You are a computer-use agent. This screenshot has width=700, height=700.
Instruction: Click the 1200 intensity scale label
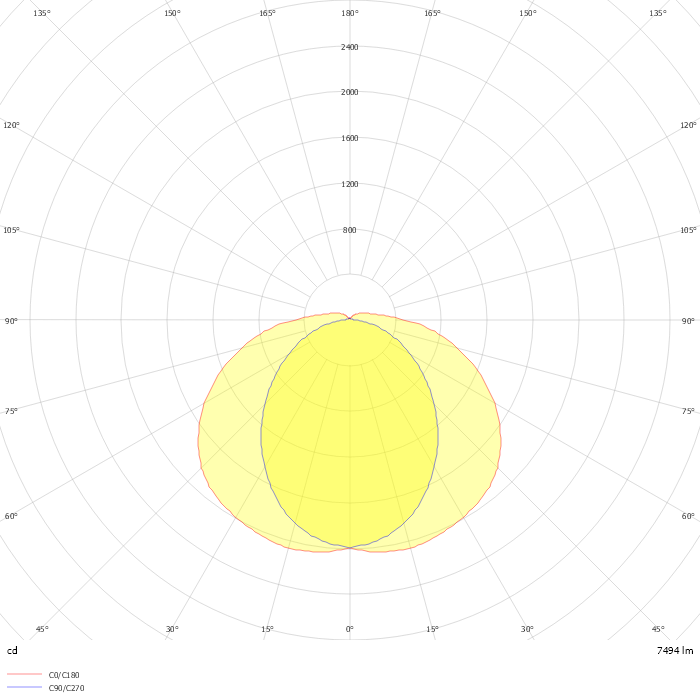tap(350, 184)
